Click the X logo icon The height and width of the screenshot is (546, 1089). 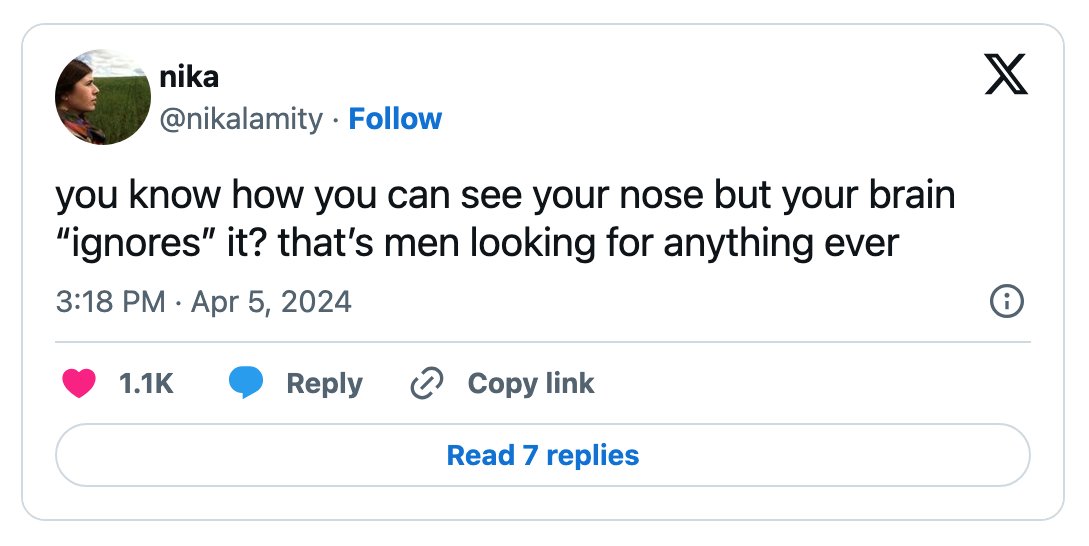coord(1006,74)
